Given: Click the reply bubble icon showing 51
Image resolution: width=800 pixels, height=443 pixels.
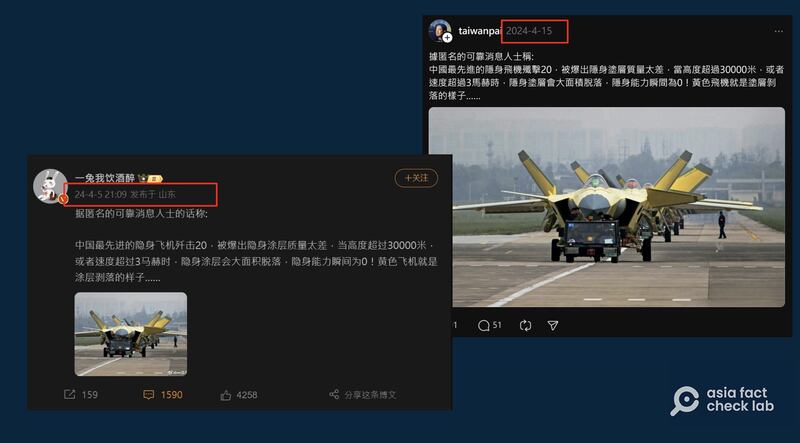Looking at the screenshot, I should pyautogui.click(x=489, y=326).
